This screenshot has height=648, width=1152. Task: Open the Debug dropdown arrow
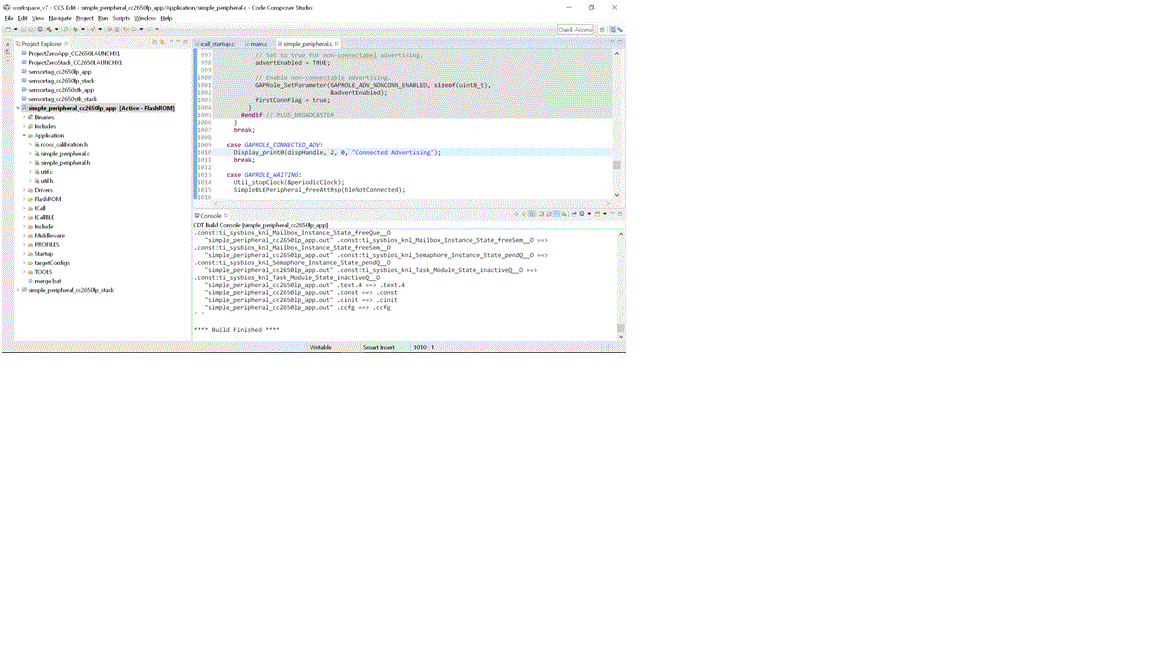(83, 29)
